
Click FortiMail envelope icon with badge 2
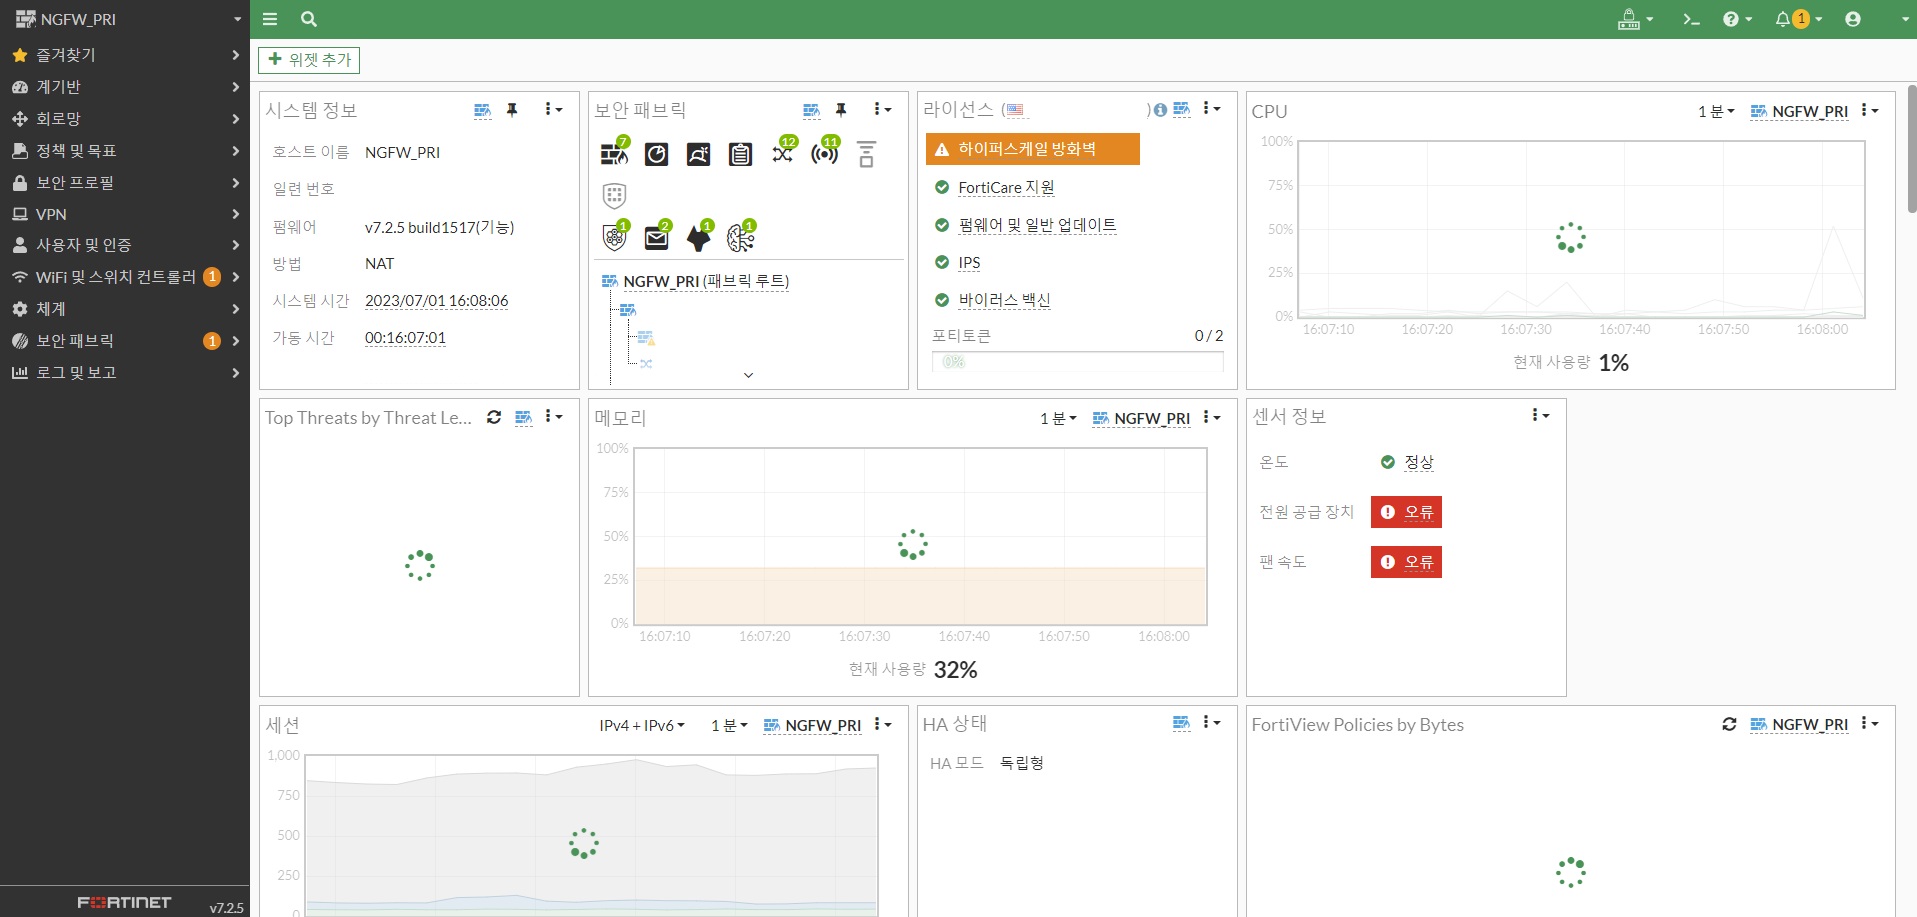pos(658,236)
